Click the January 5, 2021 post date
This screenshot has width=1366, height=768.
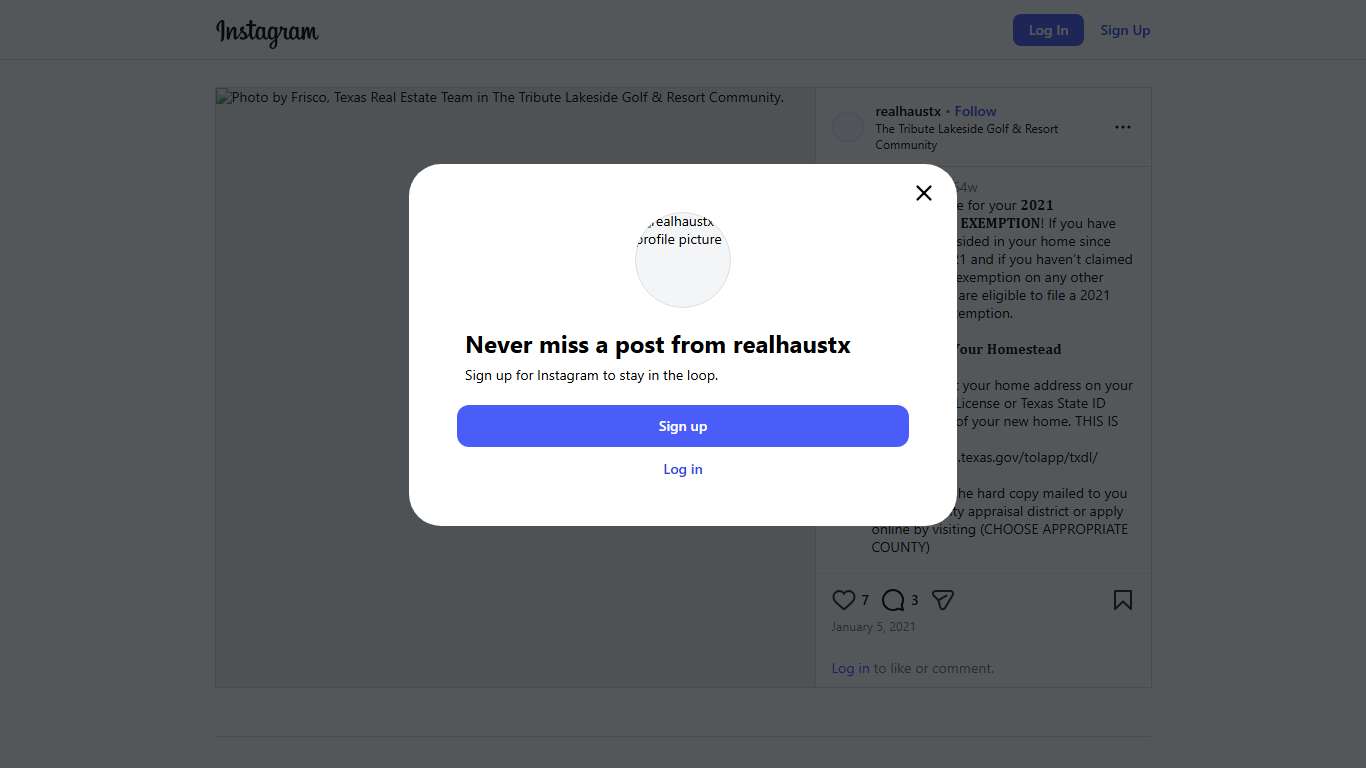point(873,627)
